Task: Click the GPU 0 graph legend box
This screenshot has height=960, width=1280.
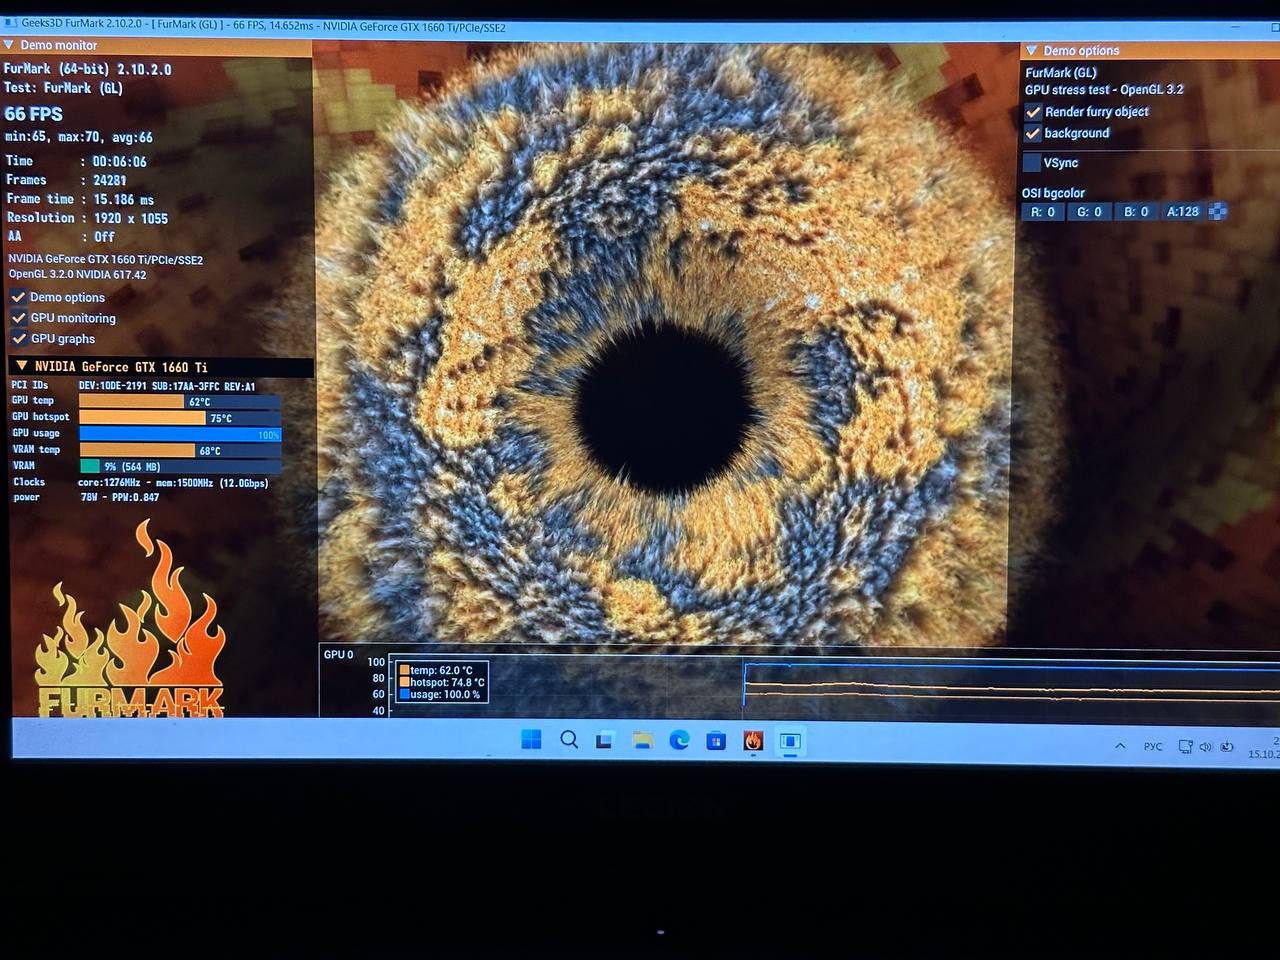Action: coord(441,682)
